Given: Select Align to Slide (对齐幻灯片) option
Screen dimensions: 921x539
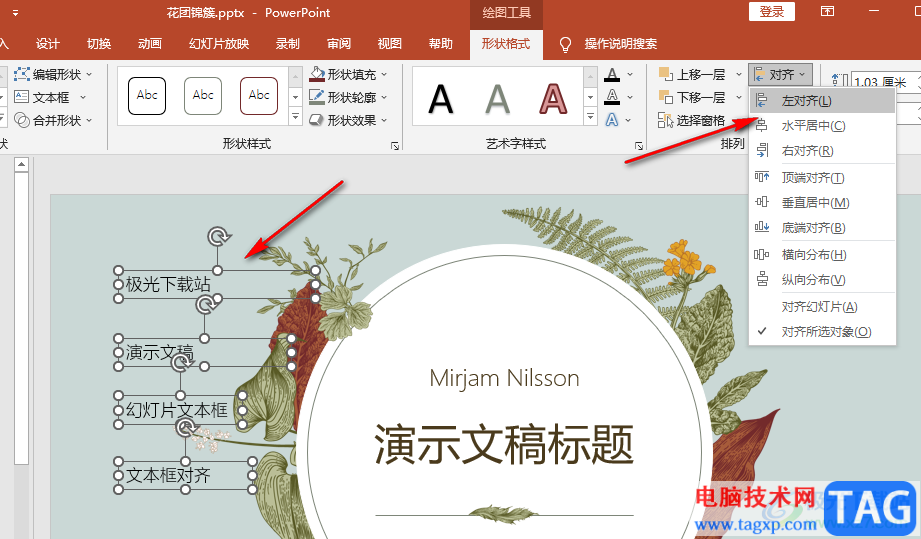Looking at the screenshot, I should 822,306.
